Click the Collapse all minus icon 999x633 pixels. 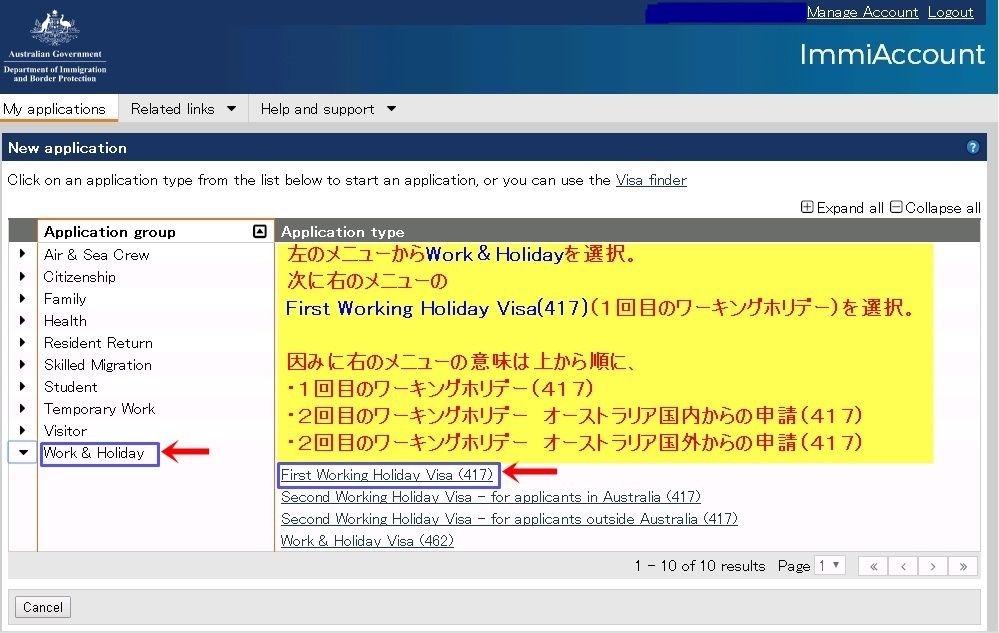tap(896, 208)
